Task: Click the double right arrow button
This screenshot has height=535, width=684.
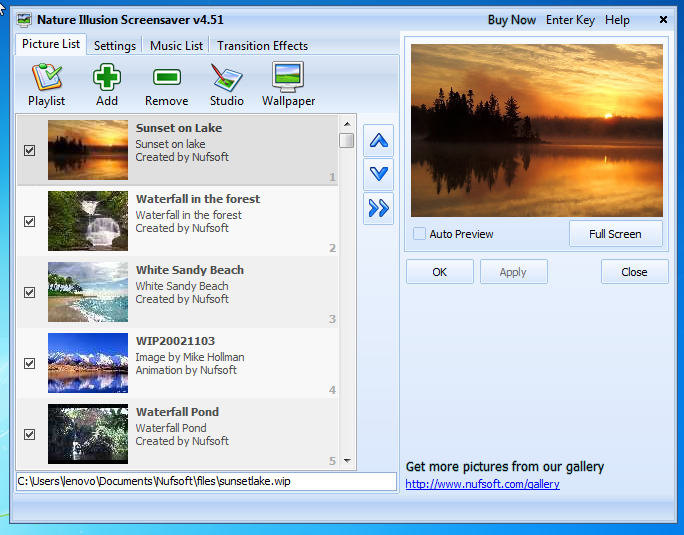Action: [379, 208]
